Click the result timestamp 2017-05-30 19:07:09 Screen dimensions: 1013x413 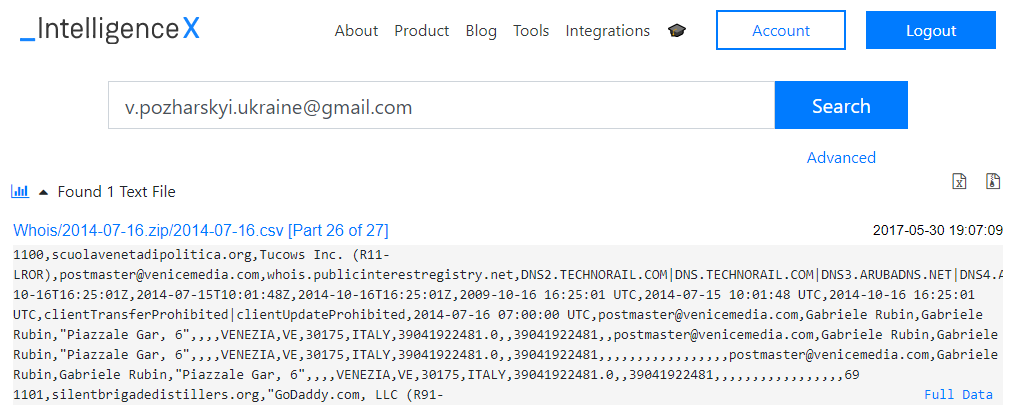click(937, 230)
